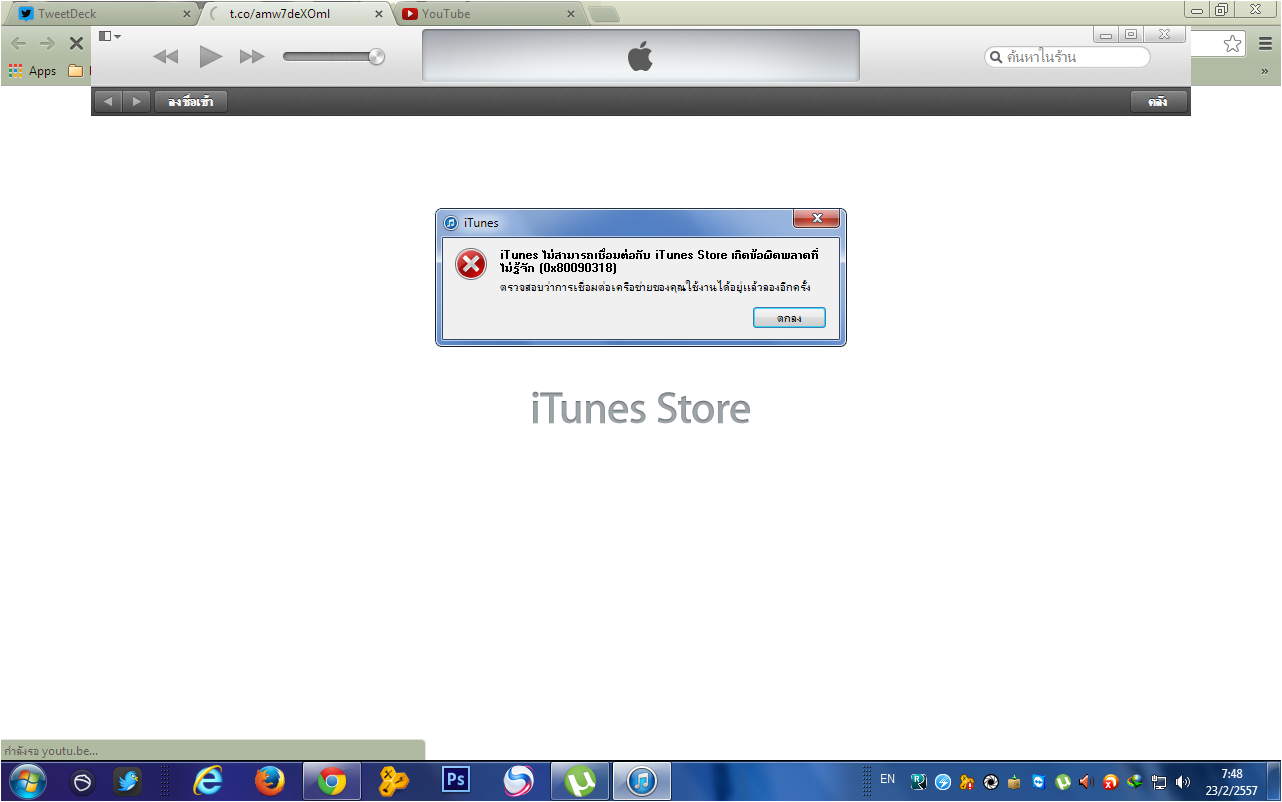The height and width of the screenshot is (802, 1282).
Task: Click the EN language indicator
Action: click(x=887, y=779)
